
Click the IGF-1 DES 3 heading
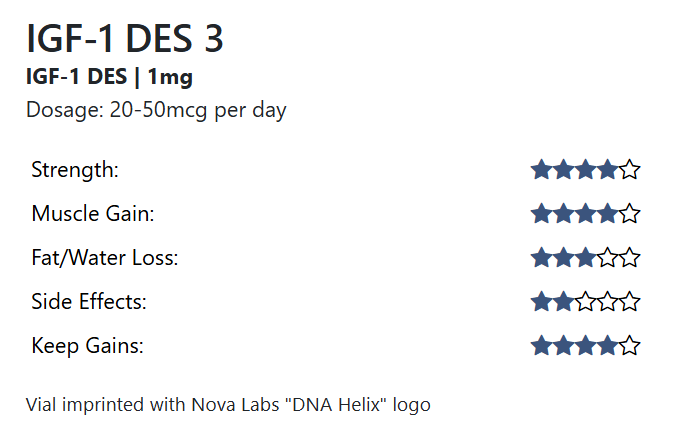[x=125, y=39]
